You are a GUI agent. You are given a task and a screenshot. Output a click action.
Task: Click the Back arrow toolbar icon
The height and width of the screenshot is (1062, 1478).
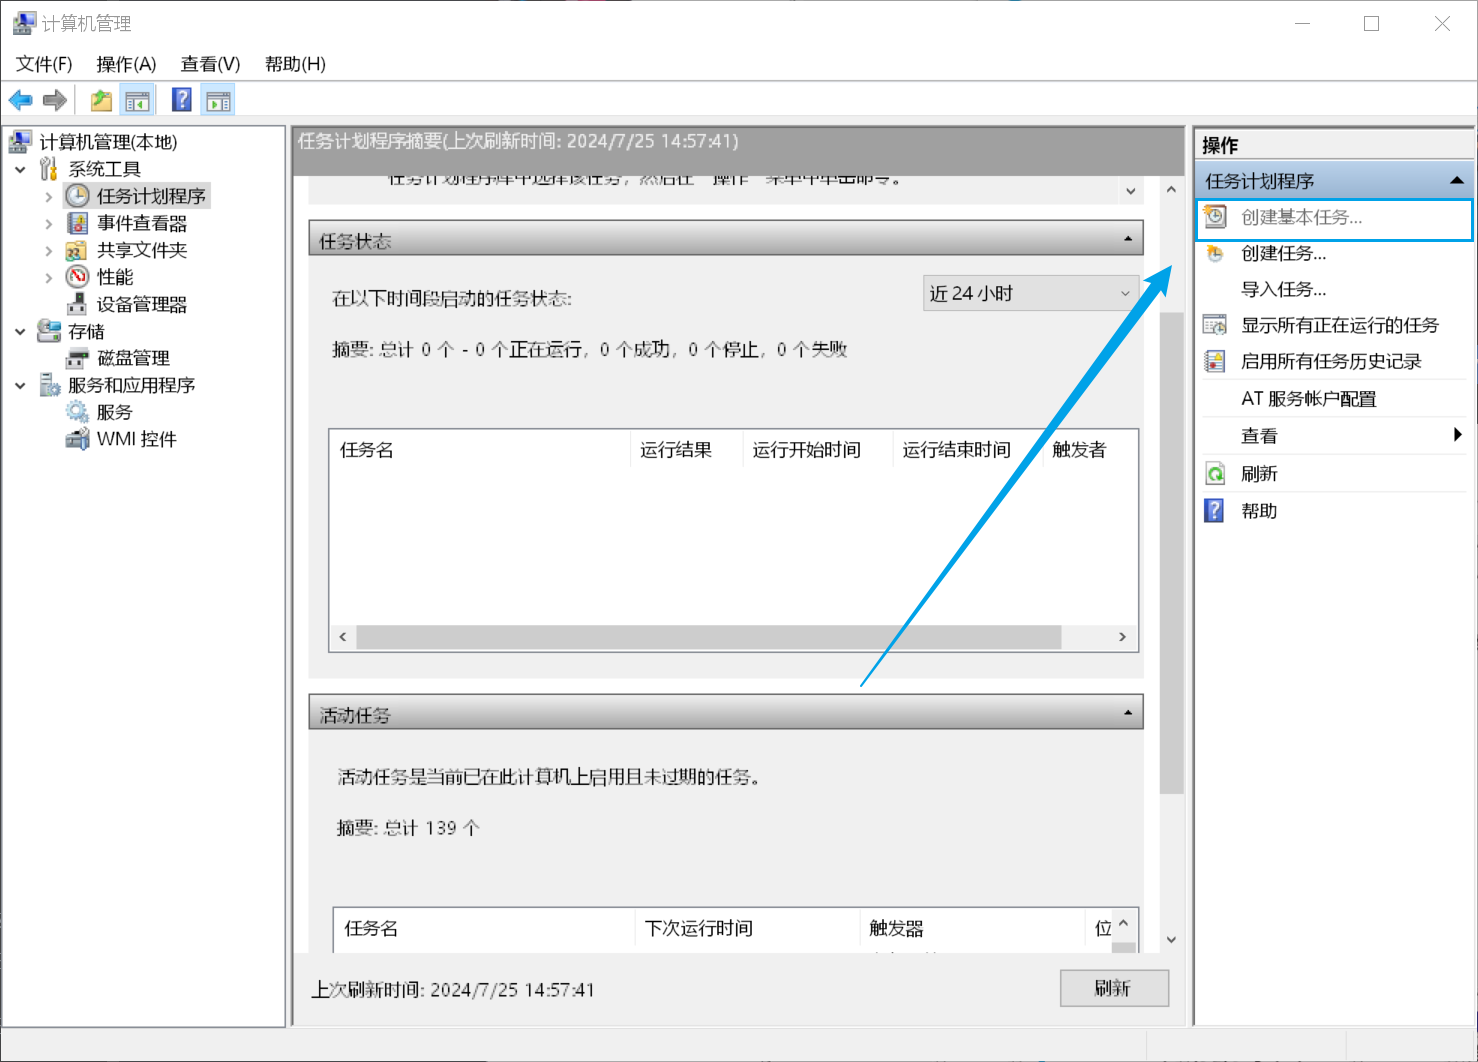[20, 100]
